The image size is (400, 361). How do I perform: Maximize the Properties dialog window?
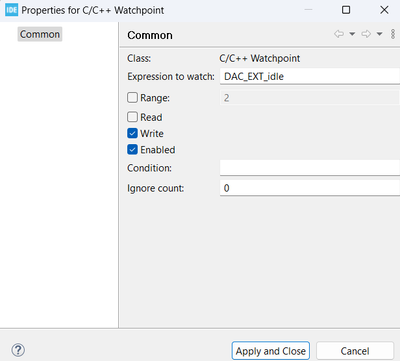pyautogui.click(x=346, y=10)
